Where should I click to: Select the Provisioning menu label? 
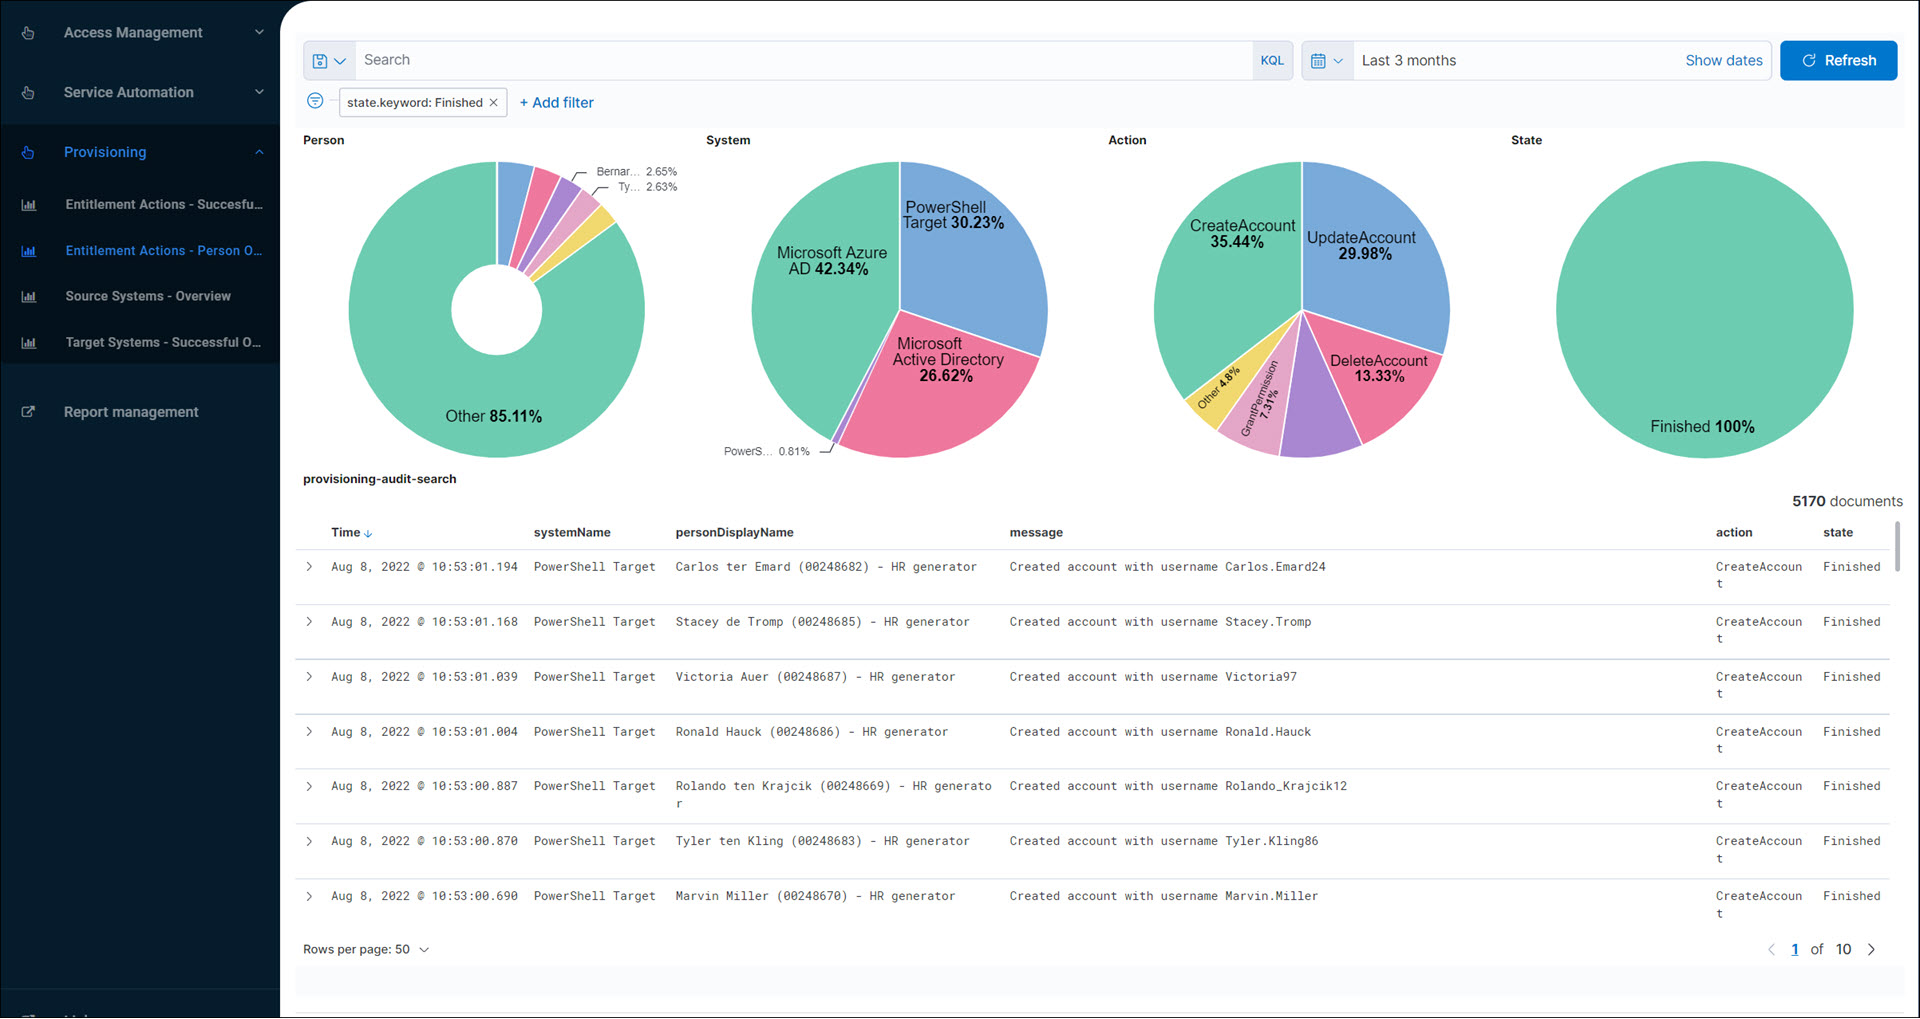point(105,152)
